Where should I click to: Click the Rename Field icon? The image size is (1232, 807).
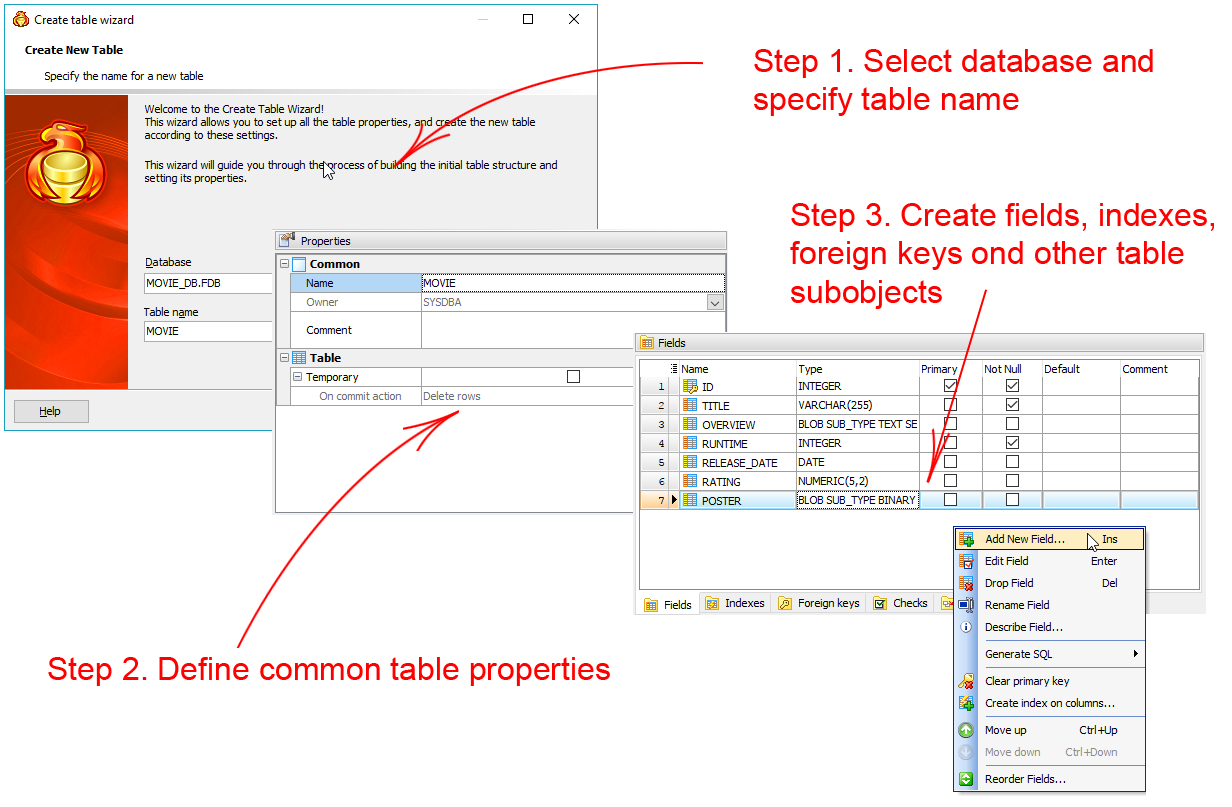966,605
